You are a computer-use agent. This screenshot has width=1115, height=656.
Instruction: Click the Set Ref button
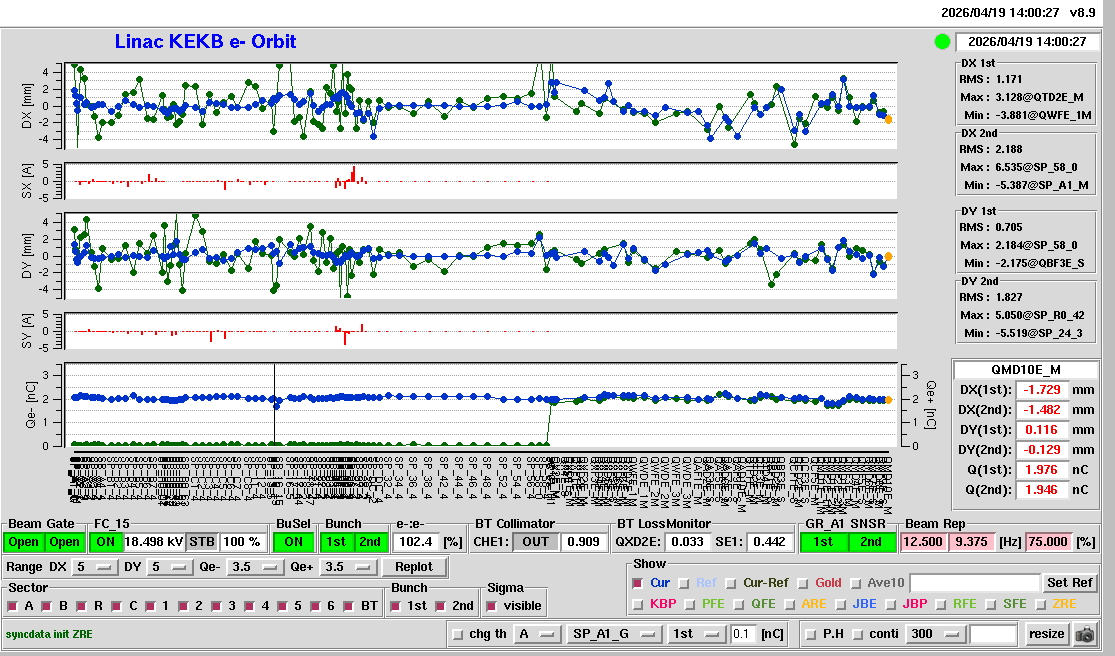tap(1070, 583)
